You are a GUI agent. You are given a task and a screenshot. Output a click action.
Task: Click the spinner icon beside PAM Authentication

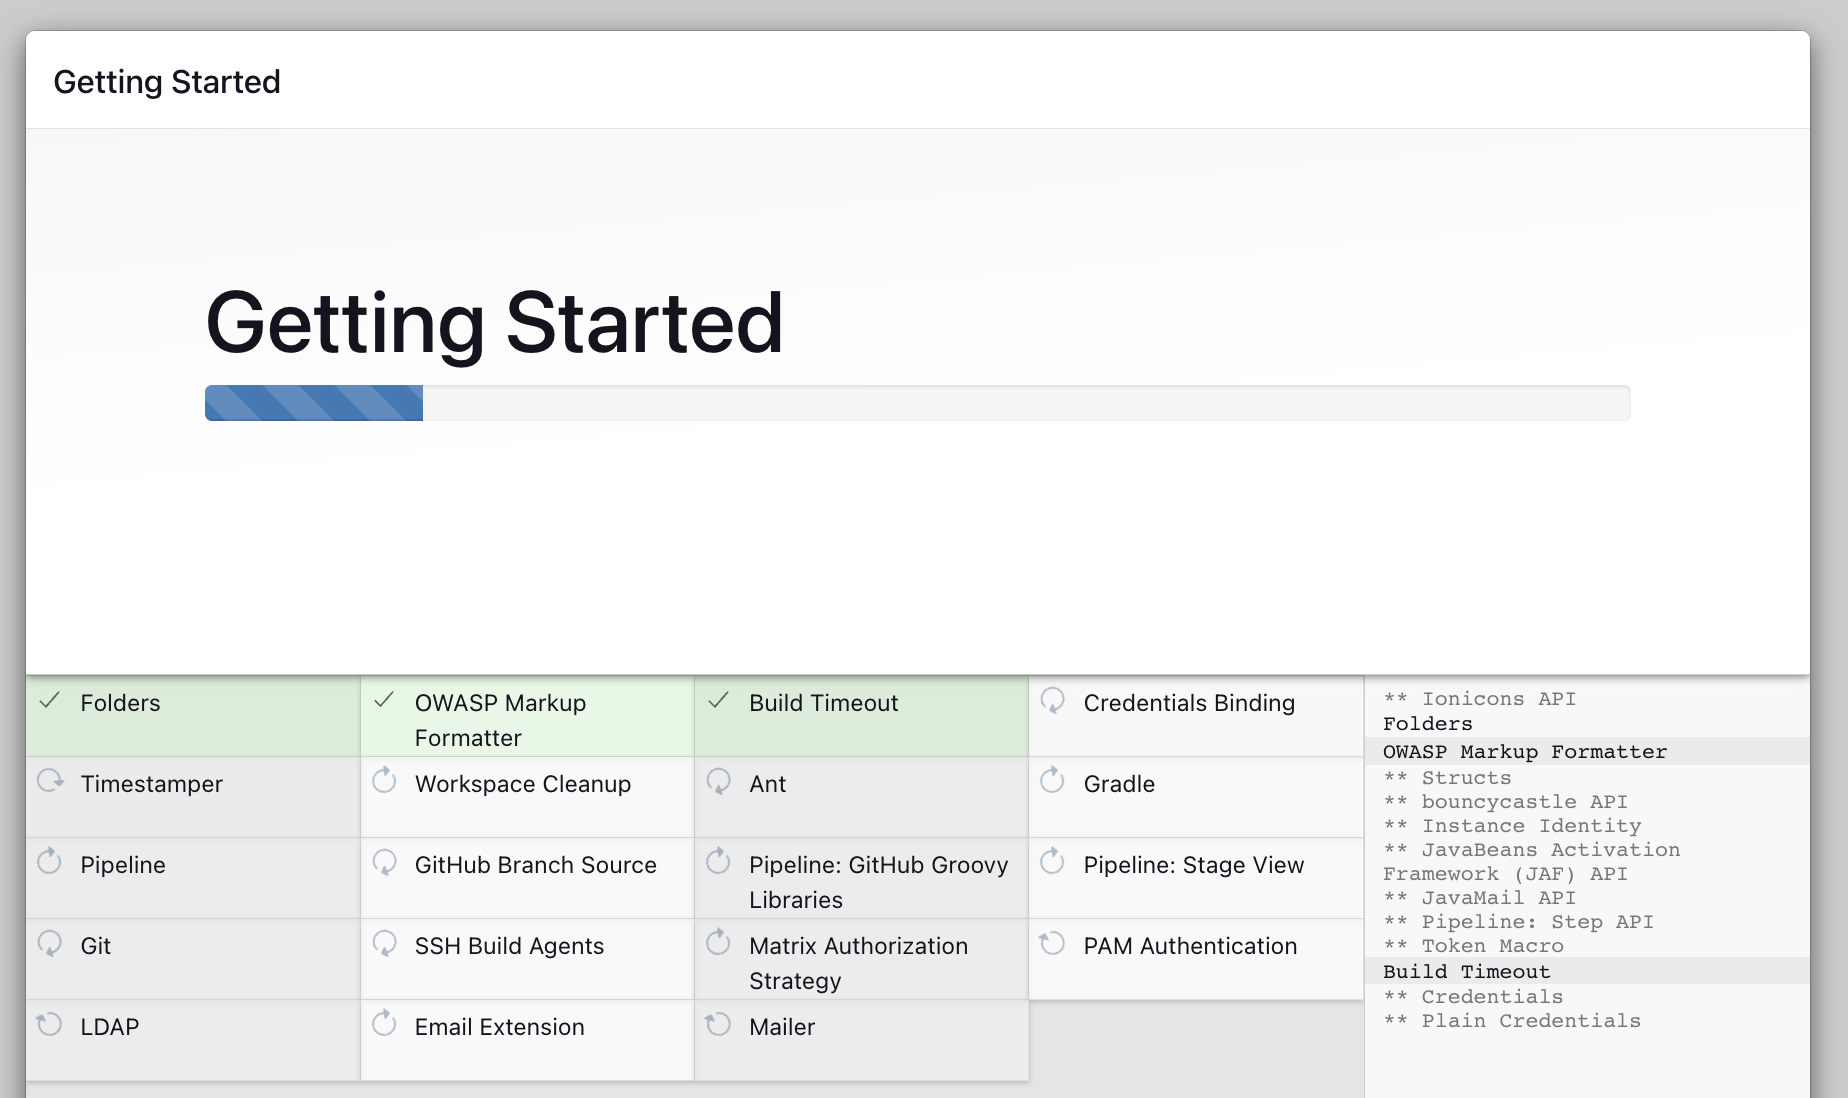1052,943
